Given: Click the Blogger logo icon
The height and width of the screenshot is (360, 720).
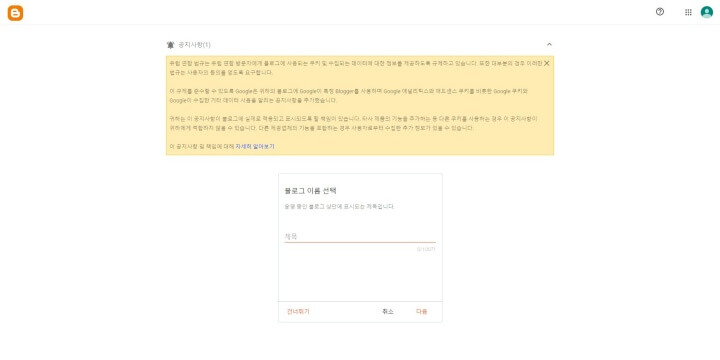Looking at the screenshot, I should tap(15, 13).
